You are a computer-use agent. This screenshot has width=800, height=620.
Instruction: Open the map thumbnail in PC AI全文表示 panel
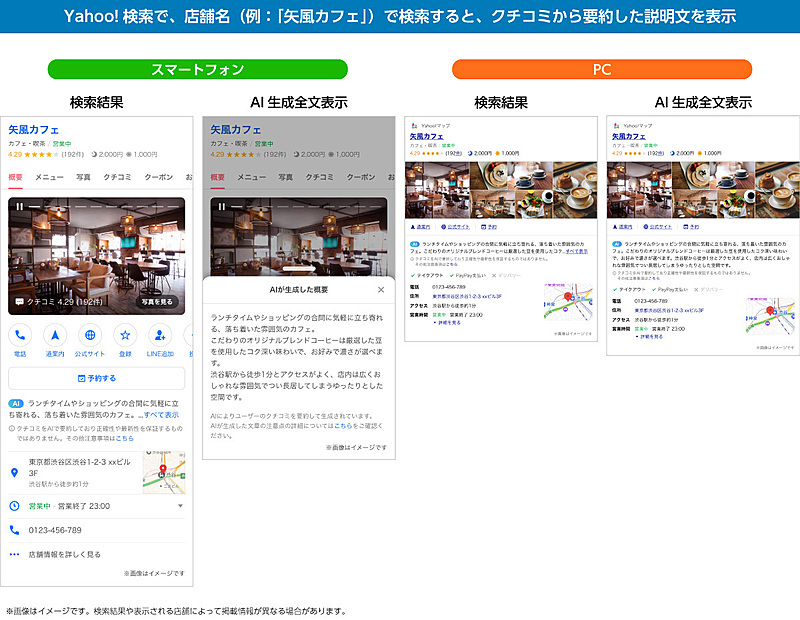coord(770,316)
